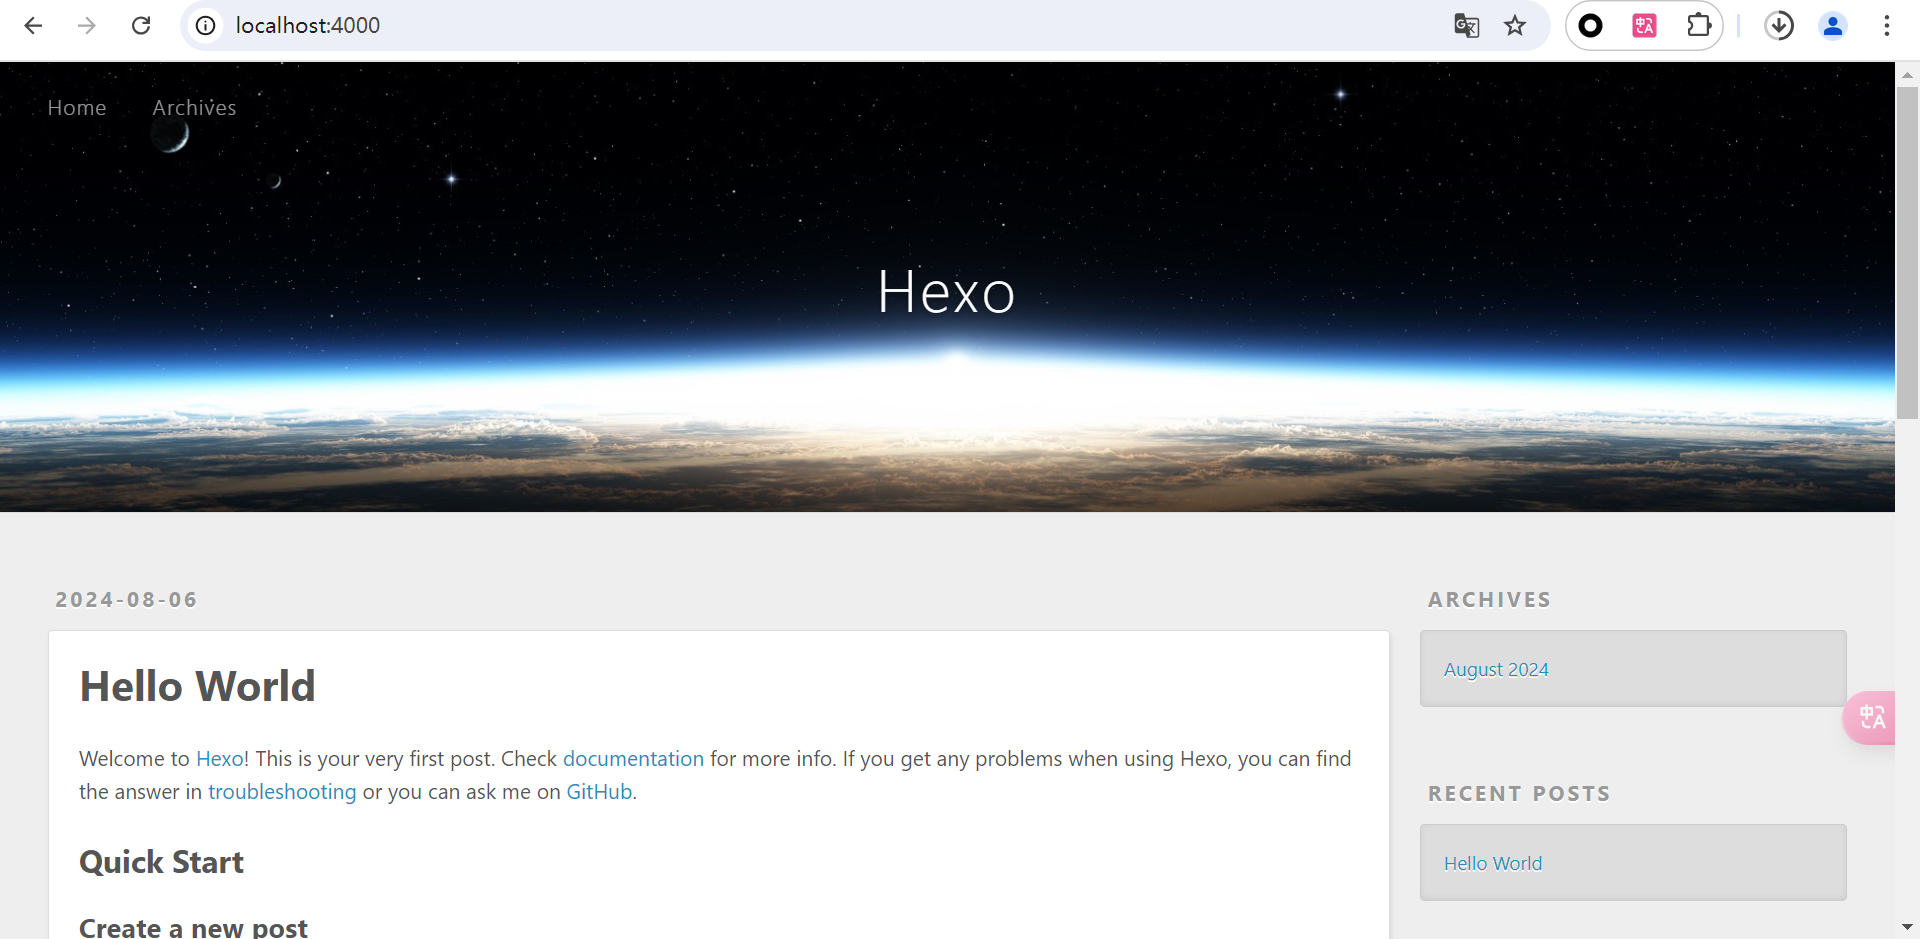The image size is (1920, 939).
Task: Open August 2024 archive link
Action: pos(1496,670)
